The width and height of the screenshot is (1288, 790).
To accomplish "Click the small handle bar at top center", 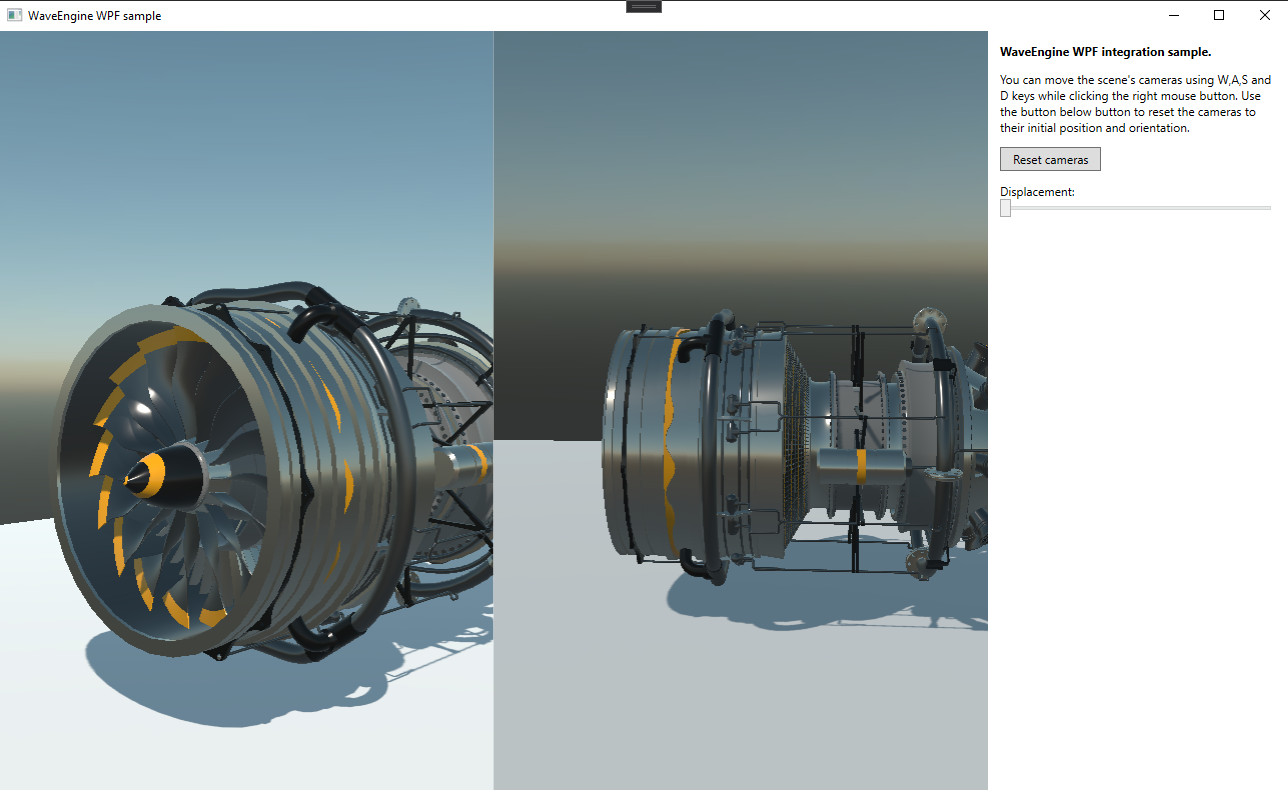I will pos(644,6).
